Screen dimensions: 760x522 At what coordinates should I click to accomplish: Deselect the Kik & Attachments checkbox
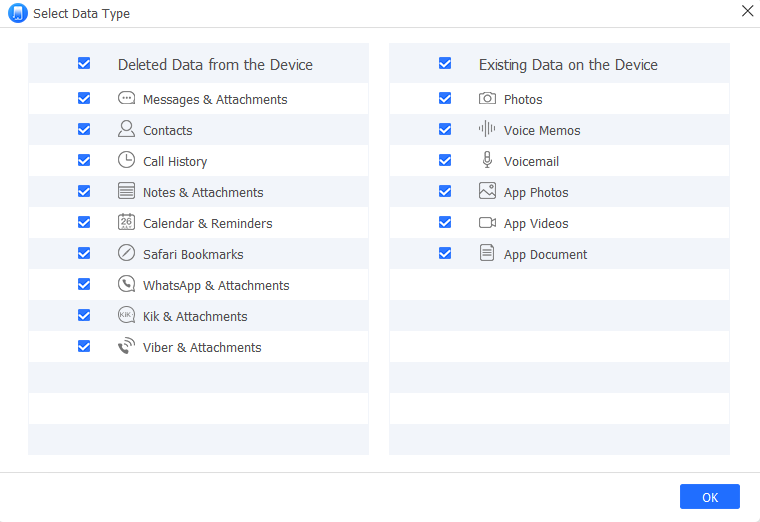click(84, 315)
